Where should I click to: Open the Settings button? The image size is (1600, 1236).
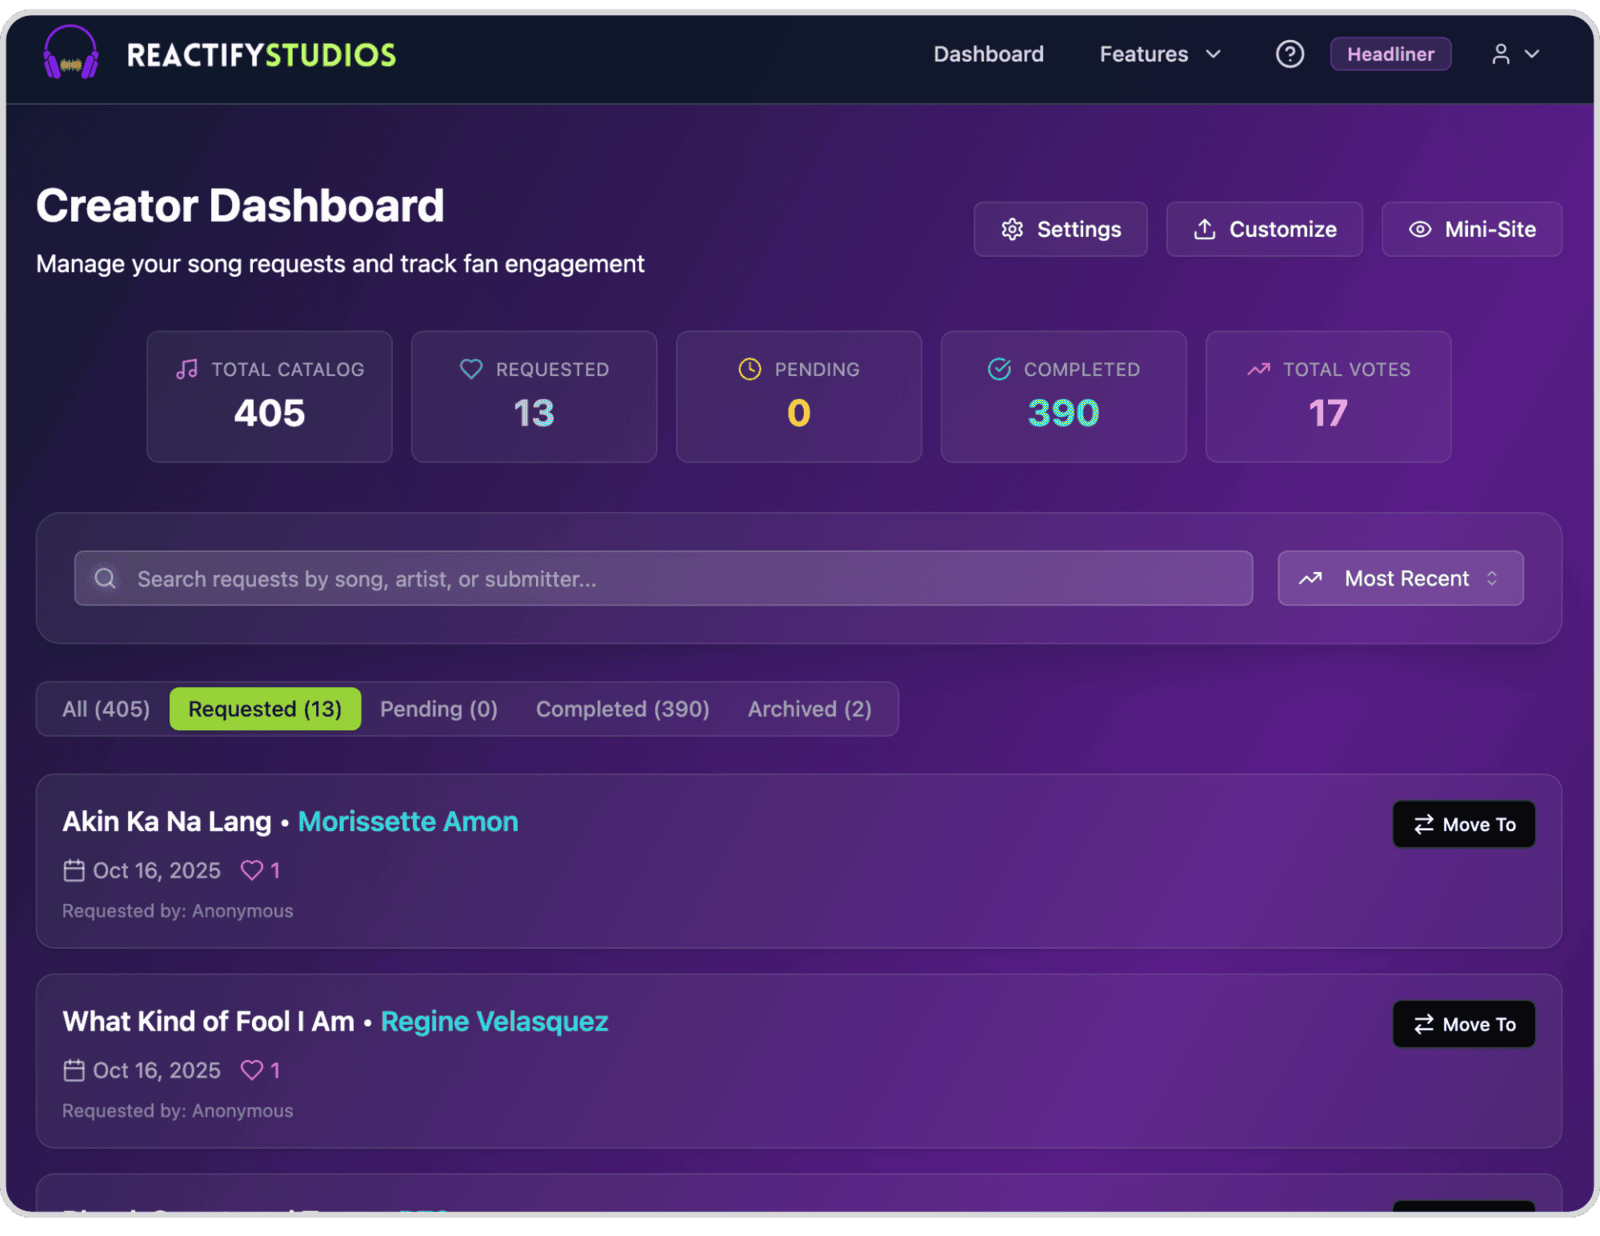pyautogui.click(x=1060, y=229)
